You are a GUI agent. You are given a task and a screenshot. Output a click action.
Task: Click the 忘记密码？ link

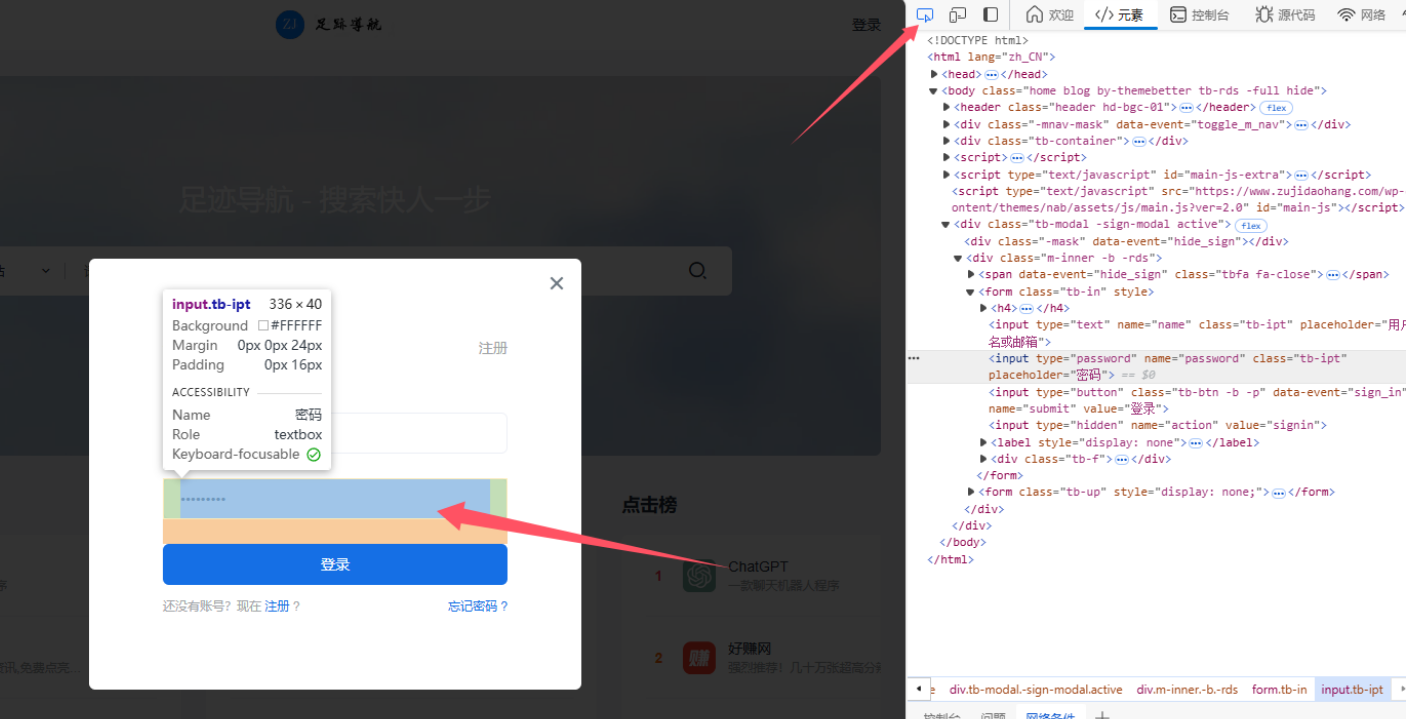coord(478,606)
